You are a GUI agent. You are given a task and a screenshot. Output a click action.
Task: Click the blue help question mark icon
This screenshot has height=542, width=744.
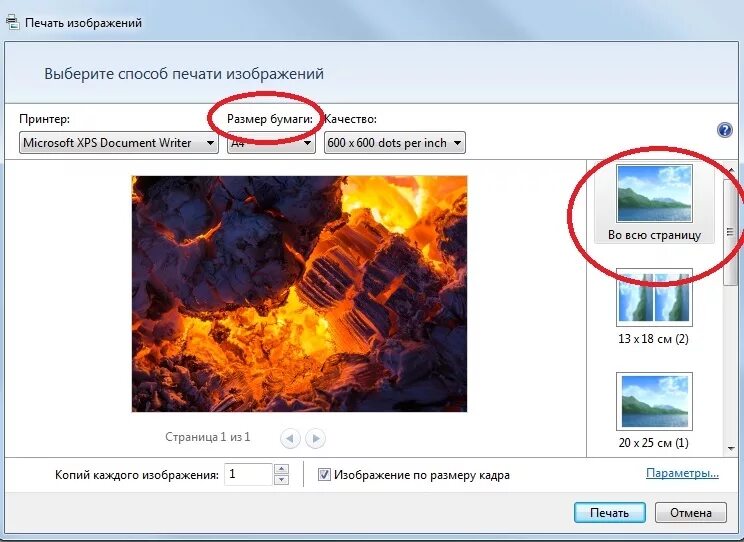(x=725, y=130)
